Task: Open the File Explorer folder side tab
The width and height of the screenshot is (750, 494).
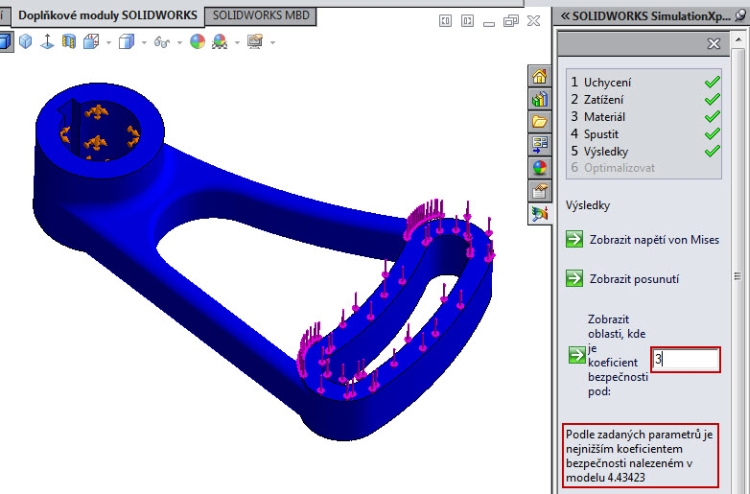Action: pyautogui.click(x=540, y=121)
